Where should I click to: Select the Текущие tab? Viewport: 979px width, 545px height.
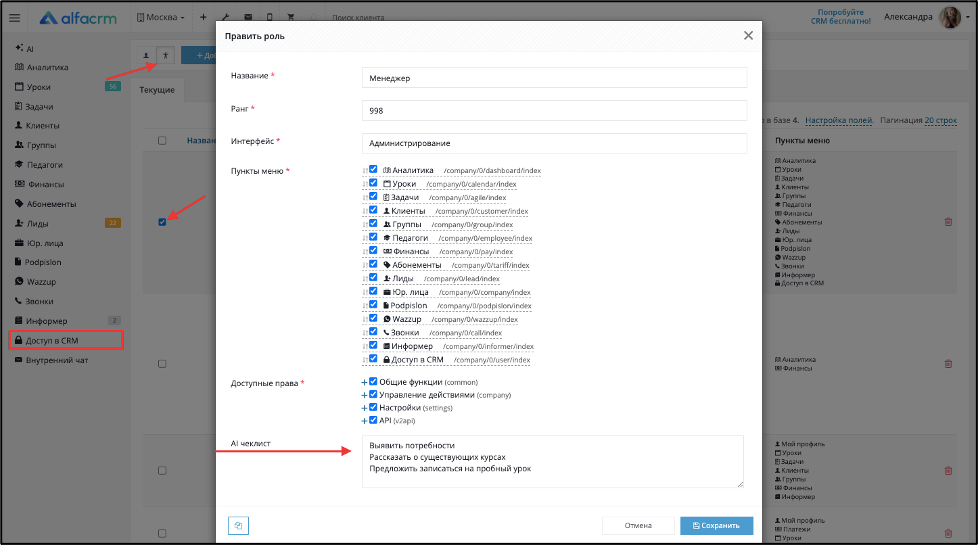[x=157, y=90]
